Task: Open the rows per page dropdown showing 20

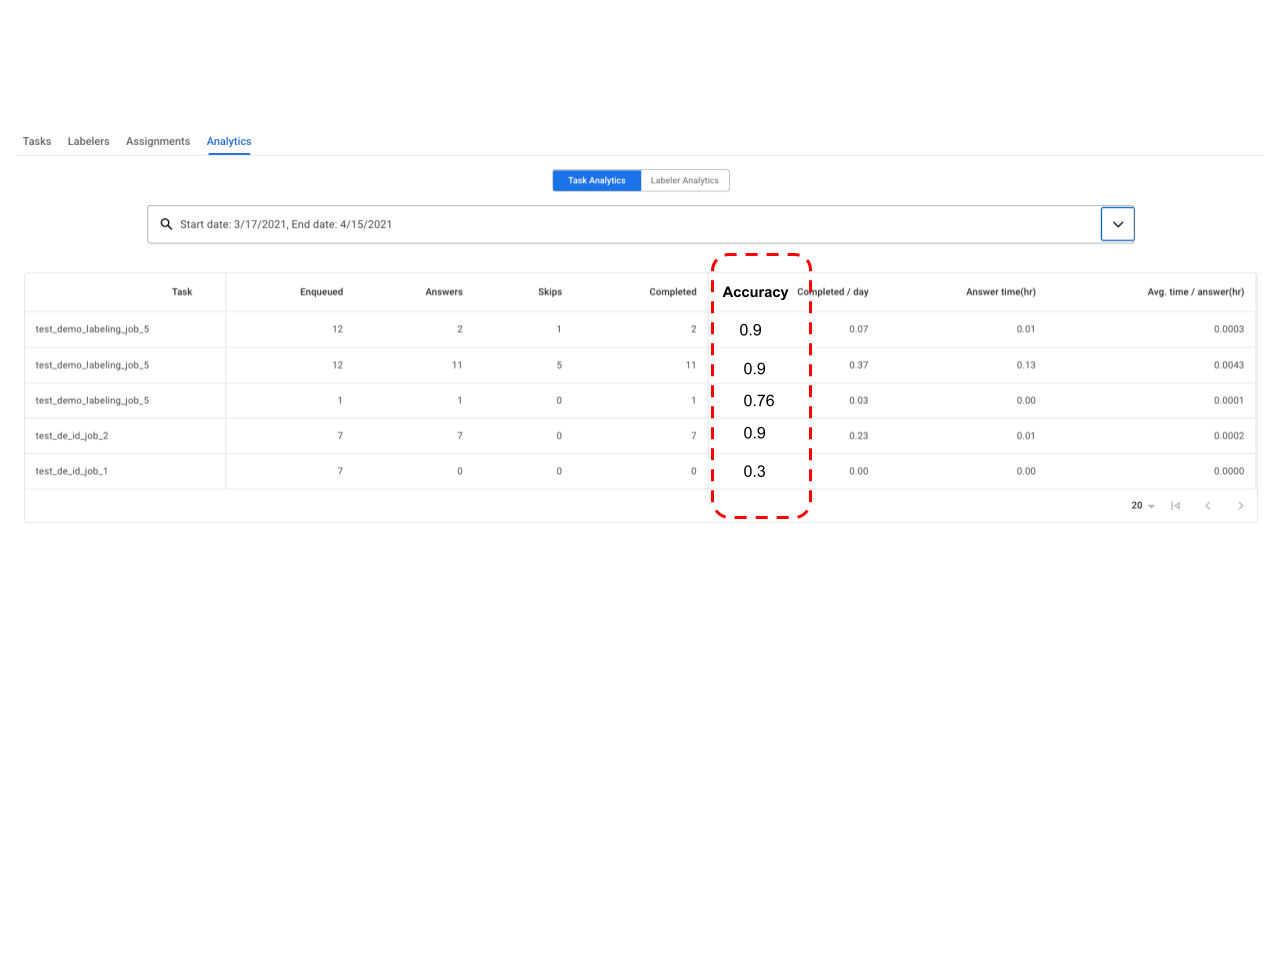Action: pos(1143,506)
